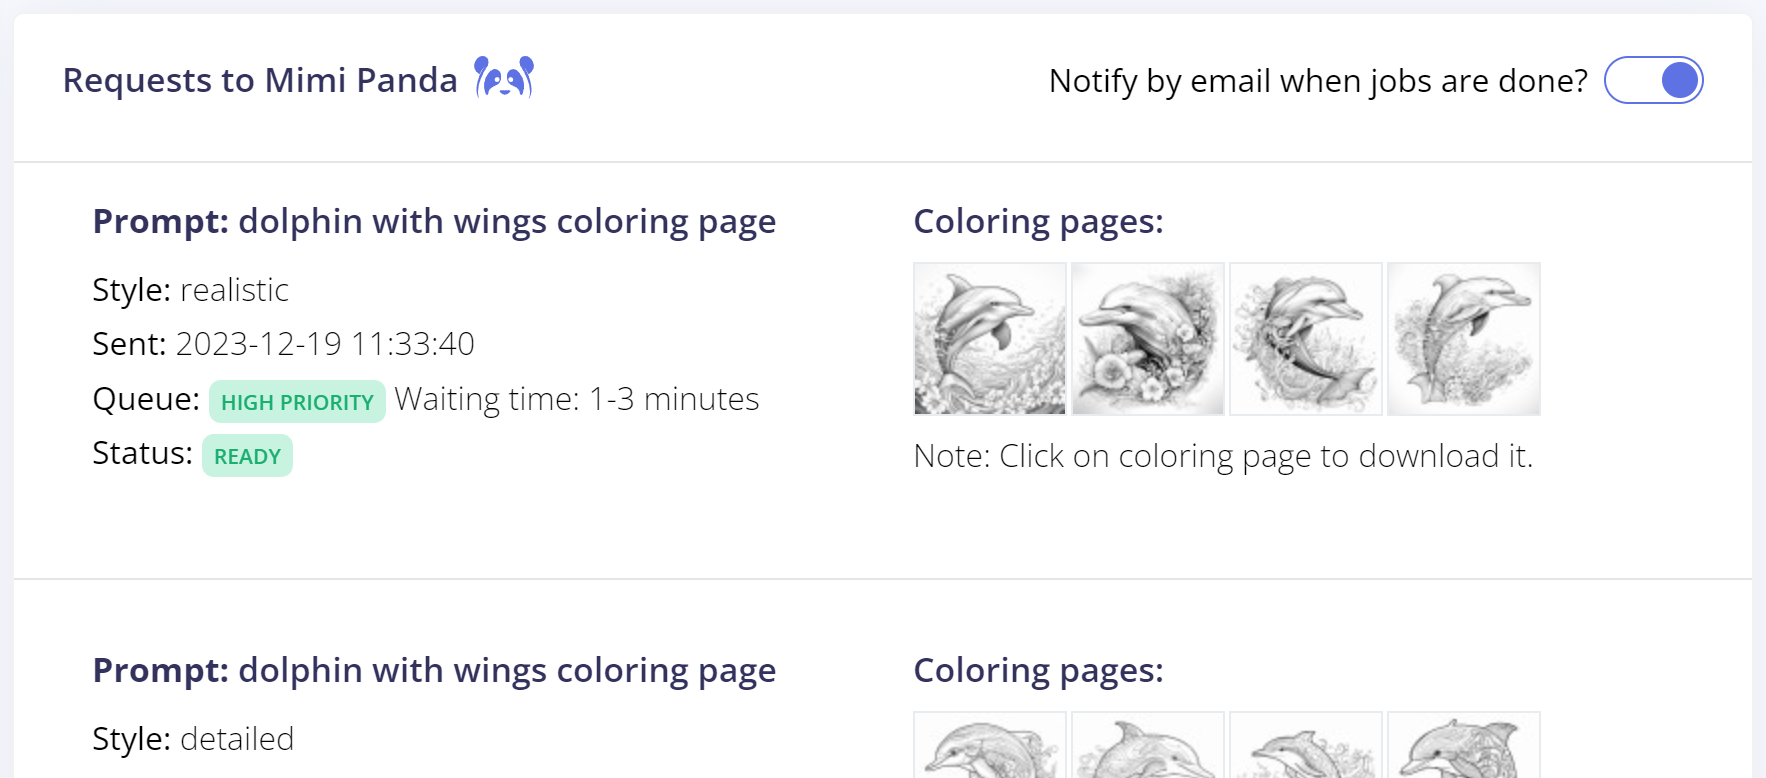Image resolution: width=1766 pixels, height=778 pixels.
Task: Click the READY status badge
Action: coord(247,456)
